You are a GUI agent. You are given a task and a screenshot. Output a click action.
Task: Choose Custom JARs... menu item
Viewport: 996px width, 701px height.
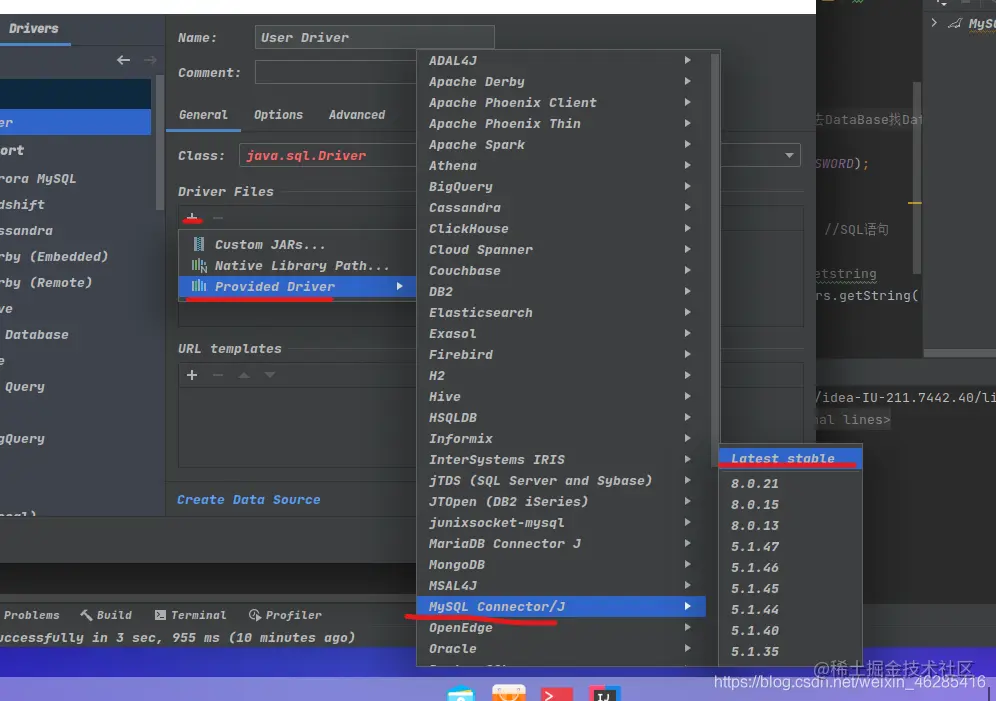pos(297,244)
